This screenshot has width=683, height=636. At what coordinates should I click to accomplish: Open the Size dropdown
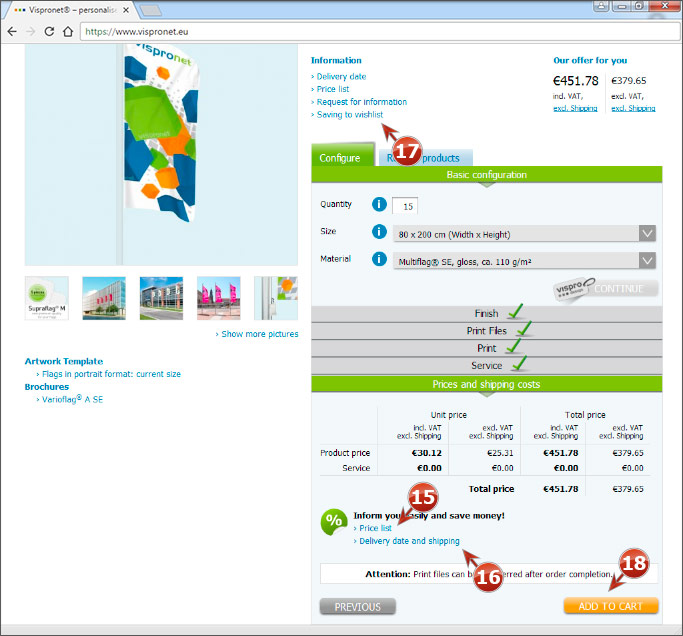[x=524, y=234]
